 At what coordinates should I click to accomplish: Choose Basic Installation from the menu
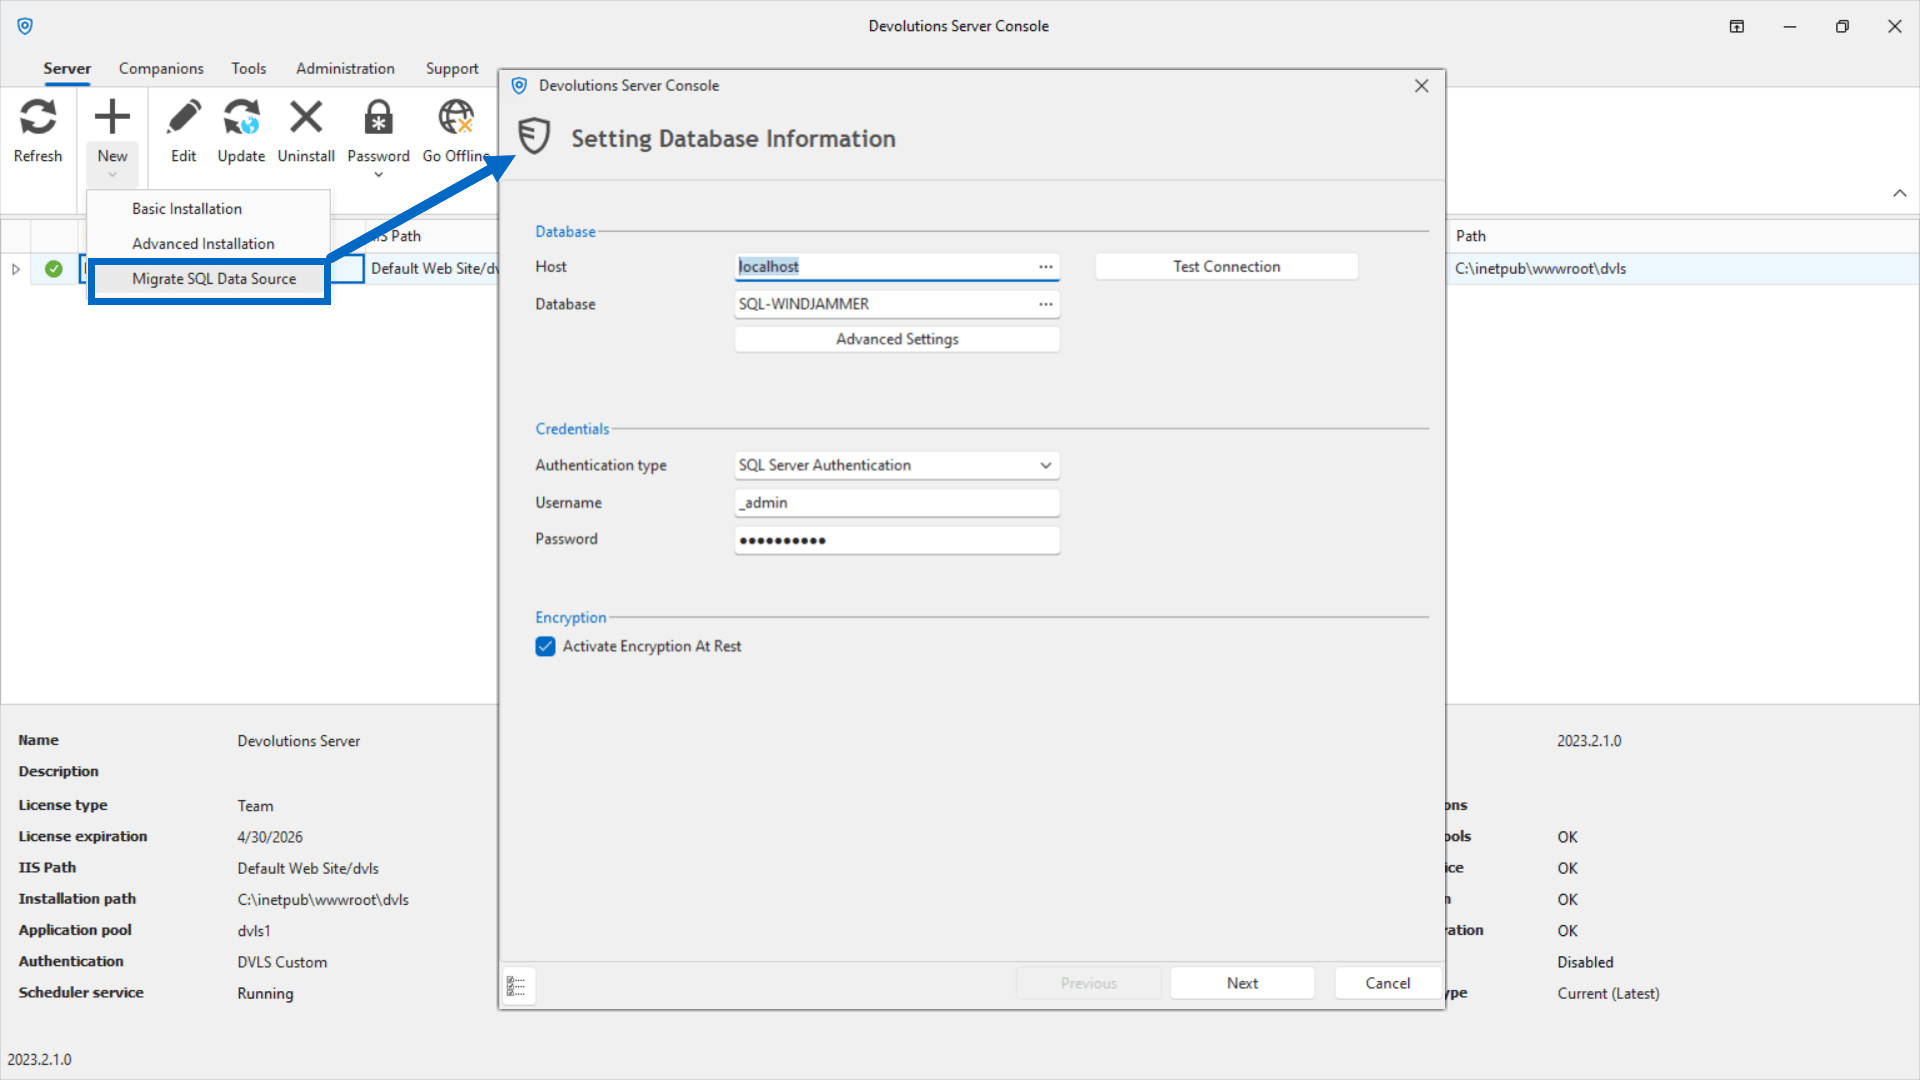187,209
